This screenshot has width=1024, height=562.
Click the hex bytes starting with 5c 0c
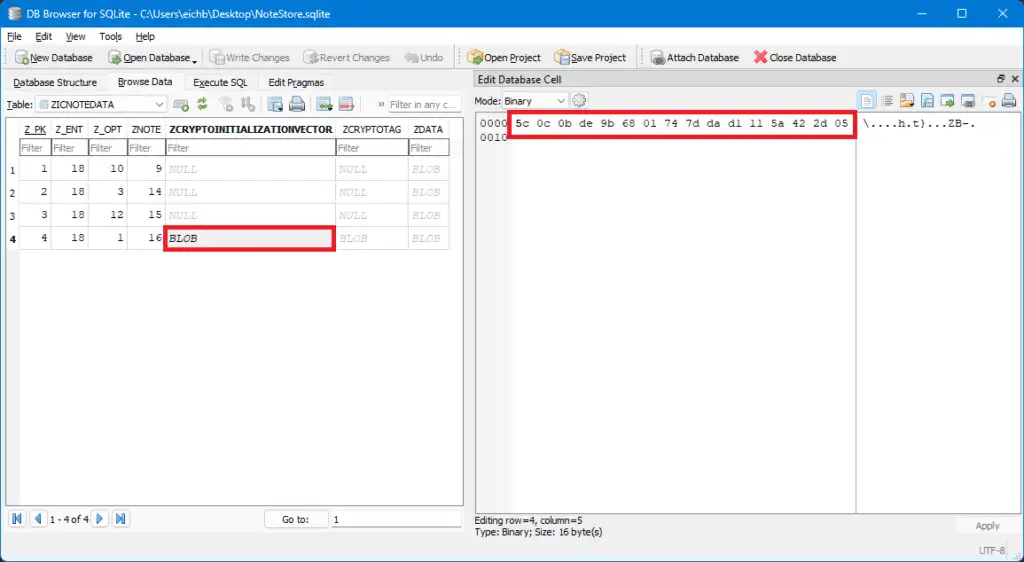(681, 123)
